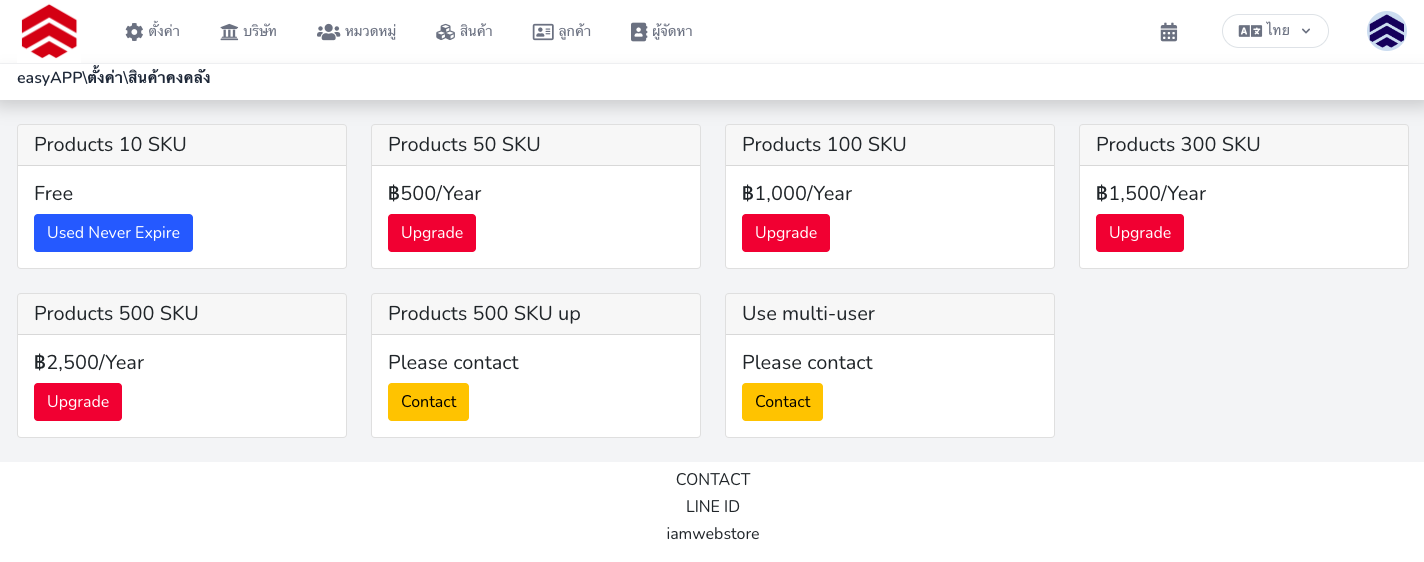Open the ตั้งค่า menu

click(164, 32)
